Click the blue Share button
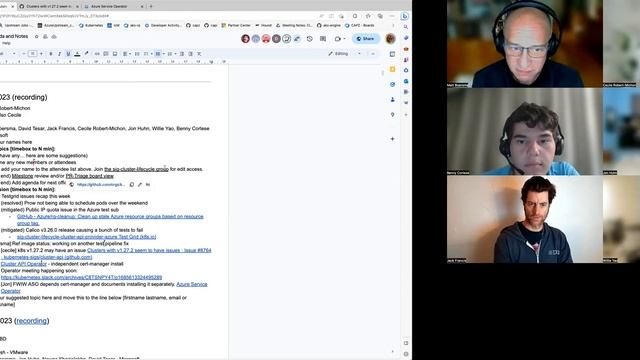The image size is (640, 360). click(366, 39)
